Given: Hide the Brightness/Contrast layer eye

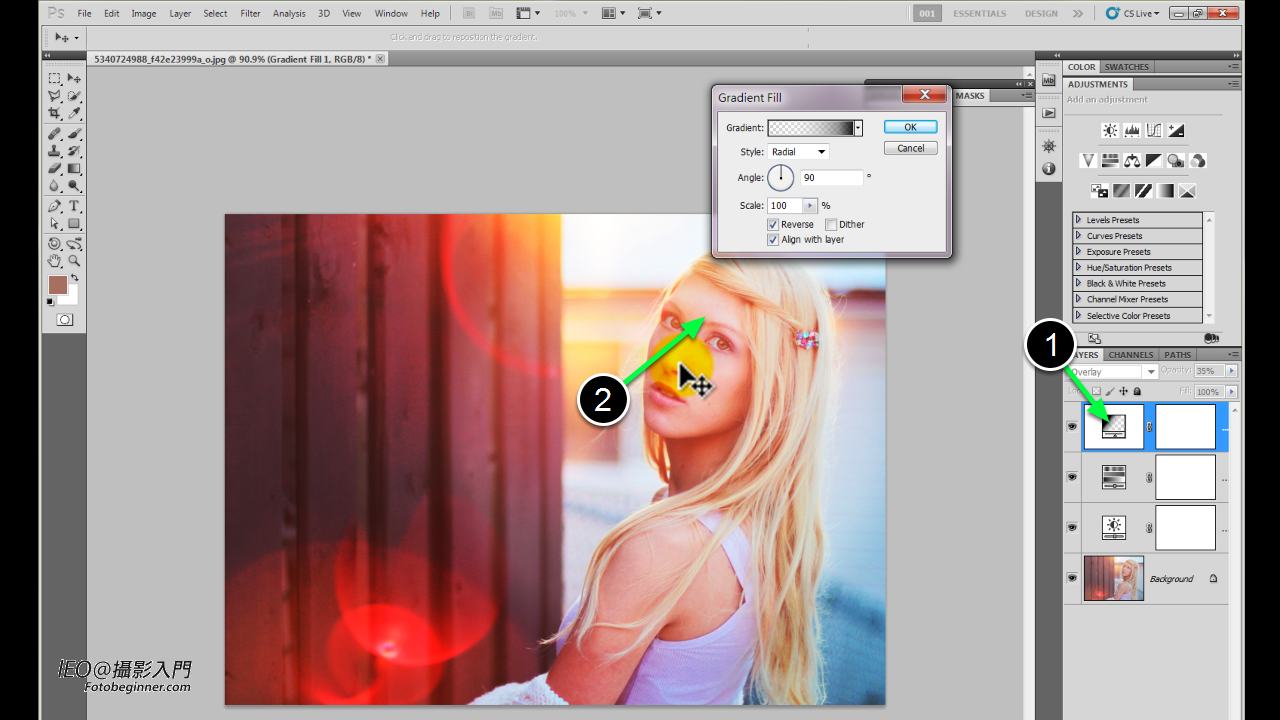Looking at the screenshot, I should click(1072, 527).
